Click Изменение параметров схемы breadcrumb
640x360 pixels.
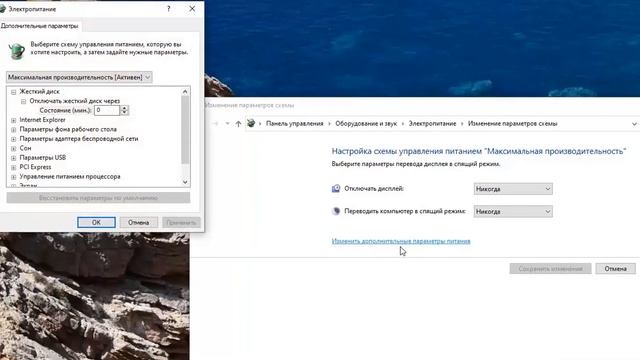(x=512, y=124)
